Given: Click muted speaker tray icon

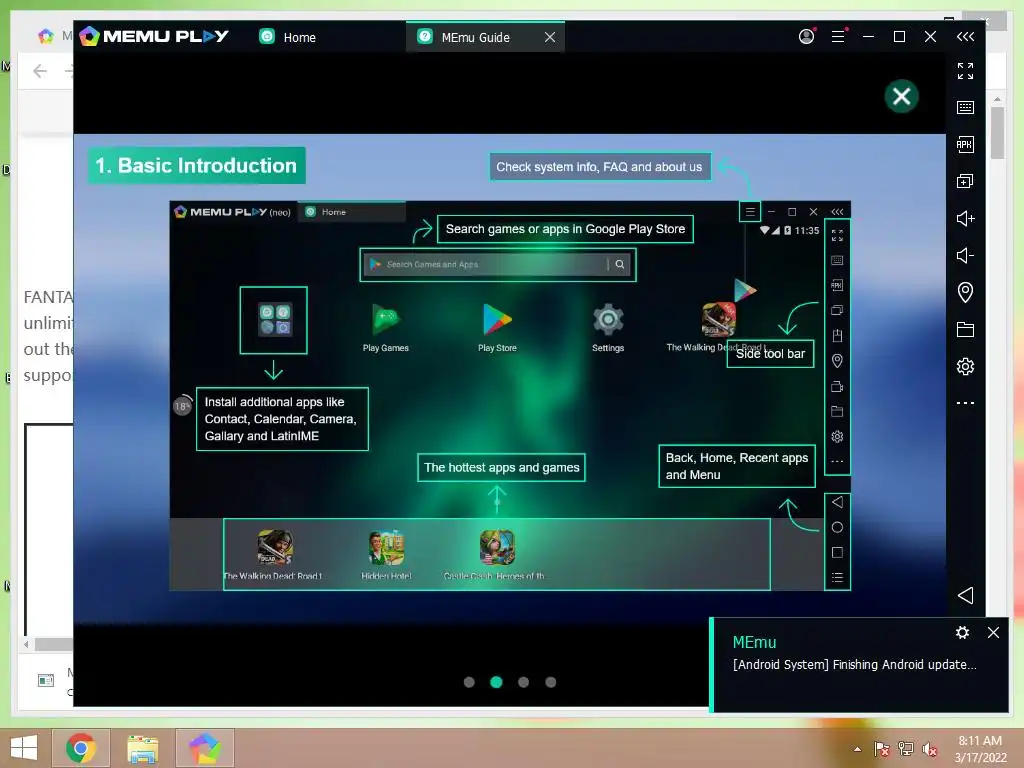Looking at the screenshot, I should [929, 749].
